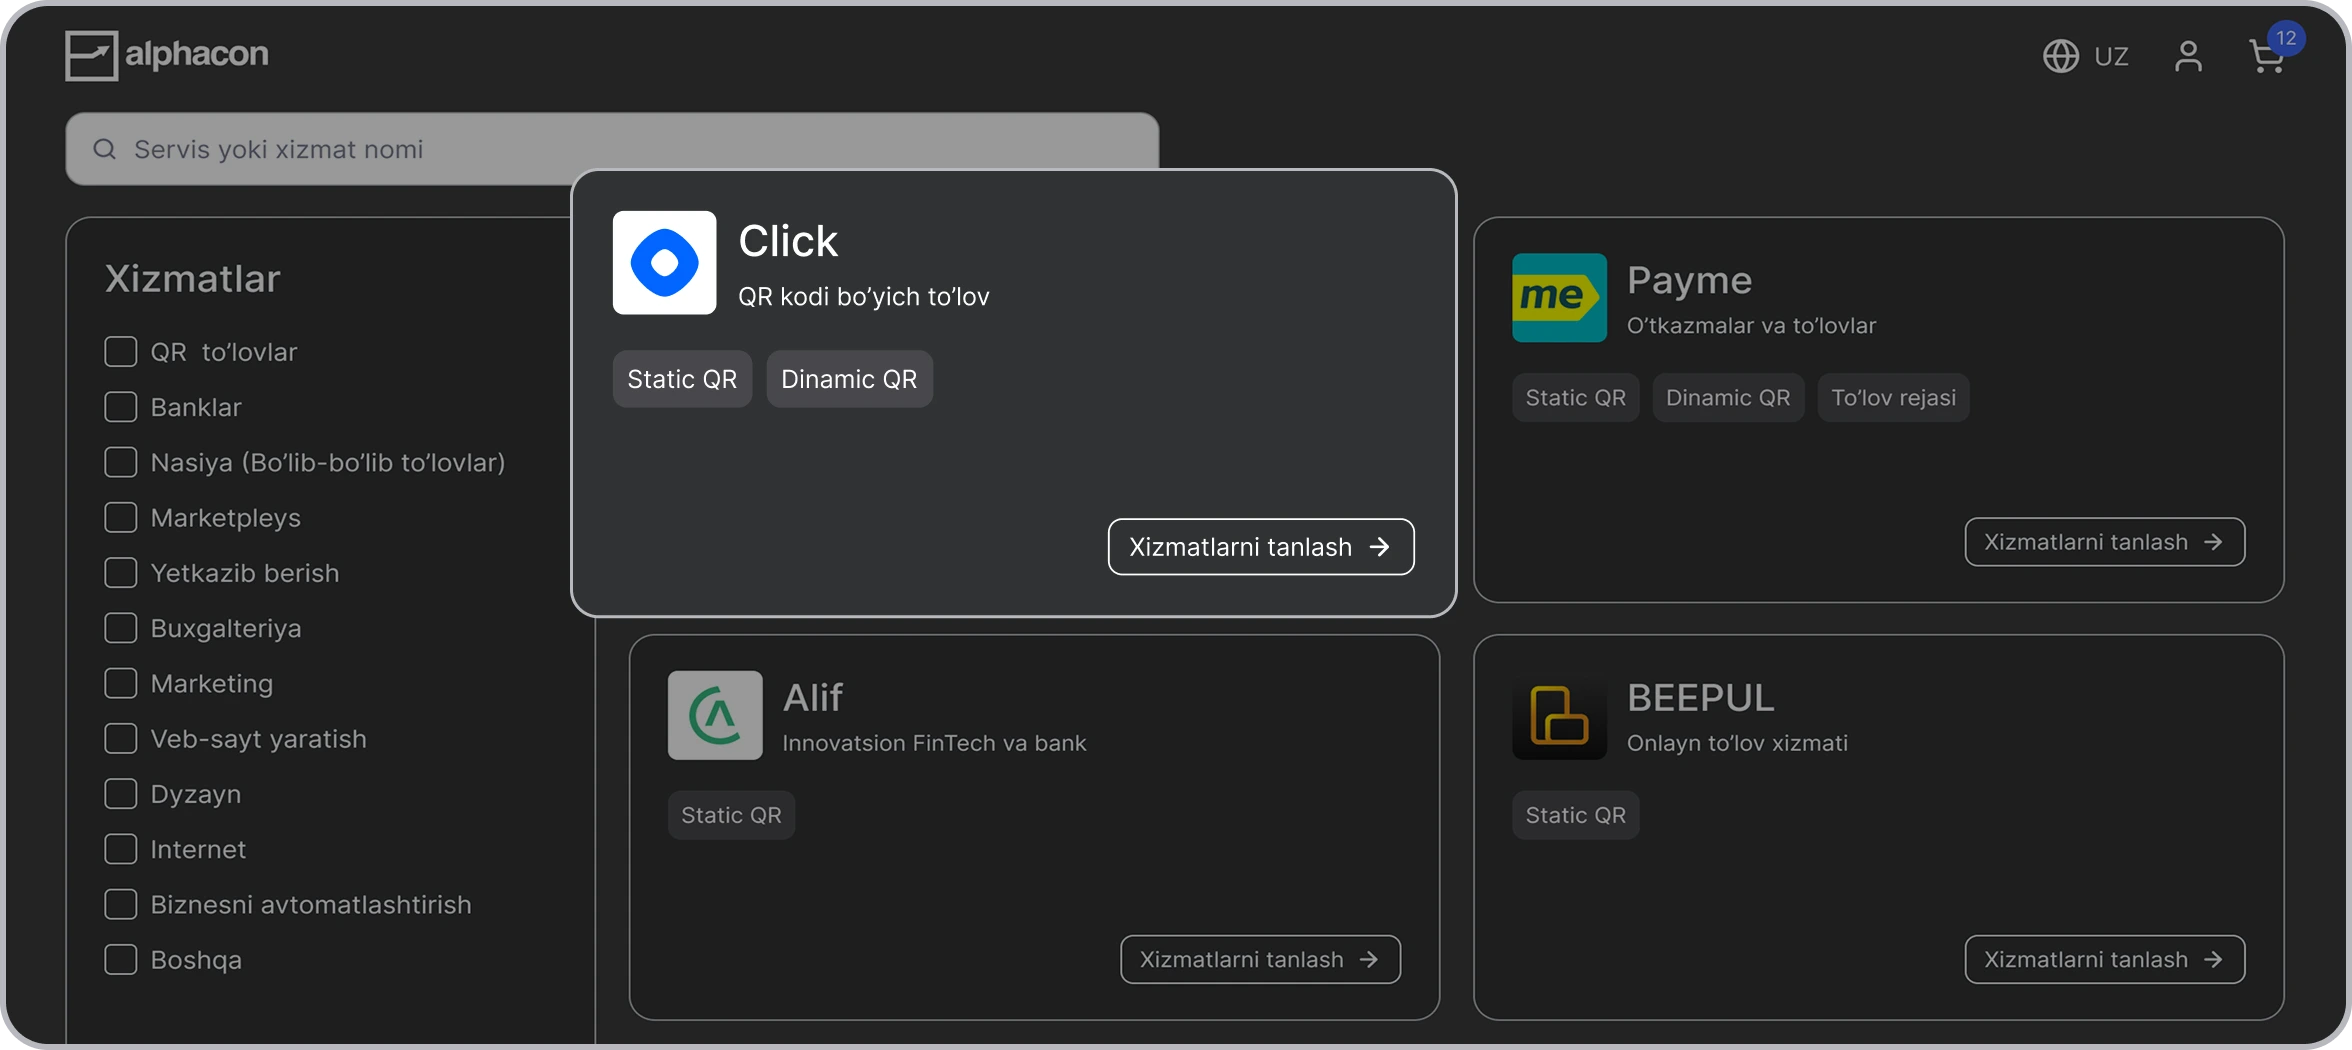Check the Marketpleys checkbox
Screen dimensions: 2352x1050
click(x=121, y=517)
